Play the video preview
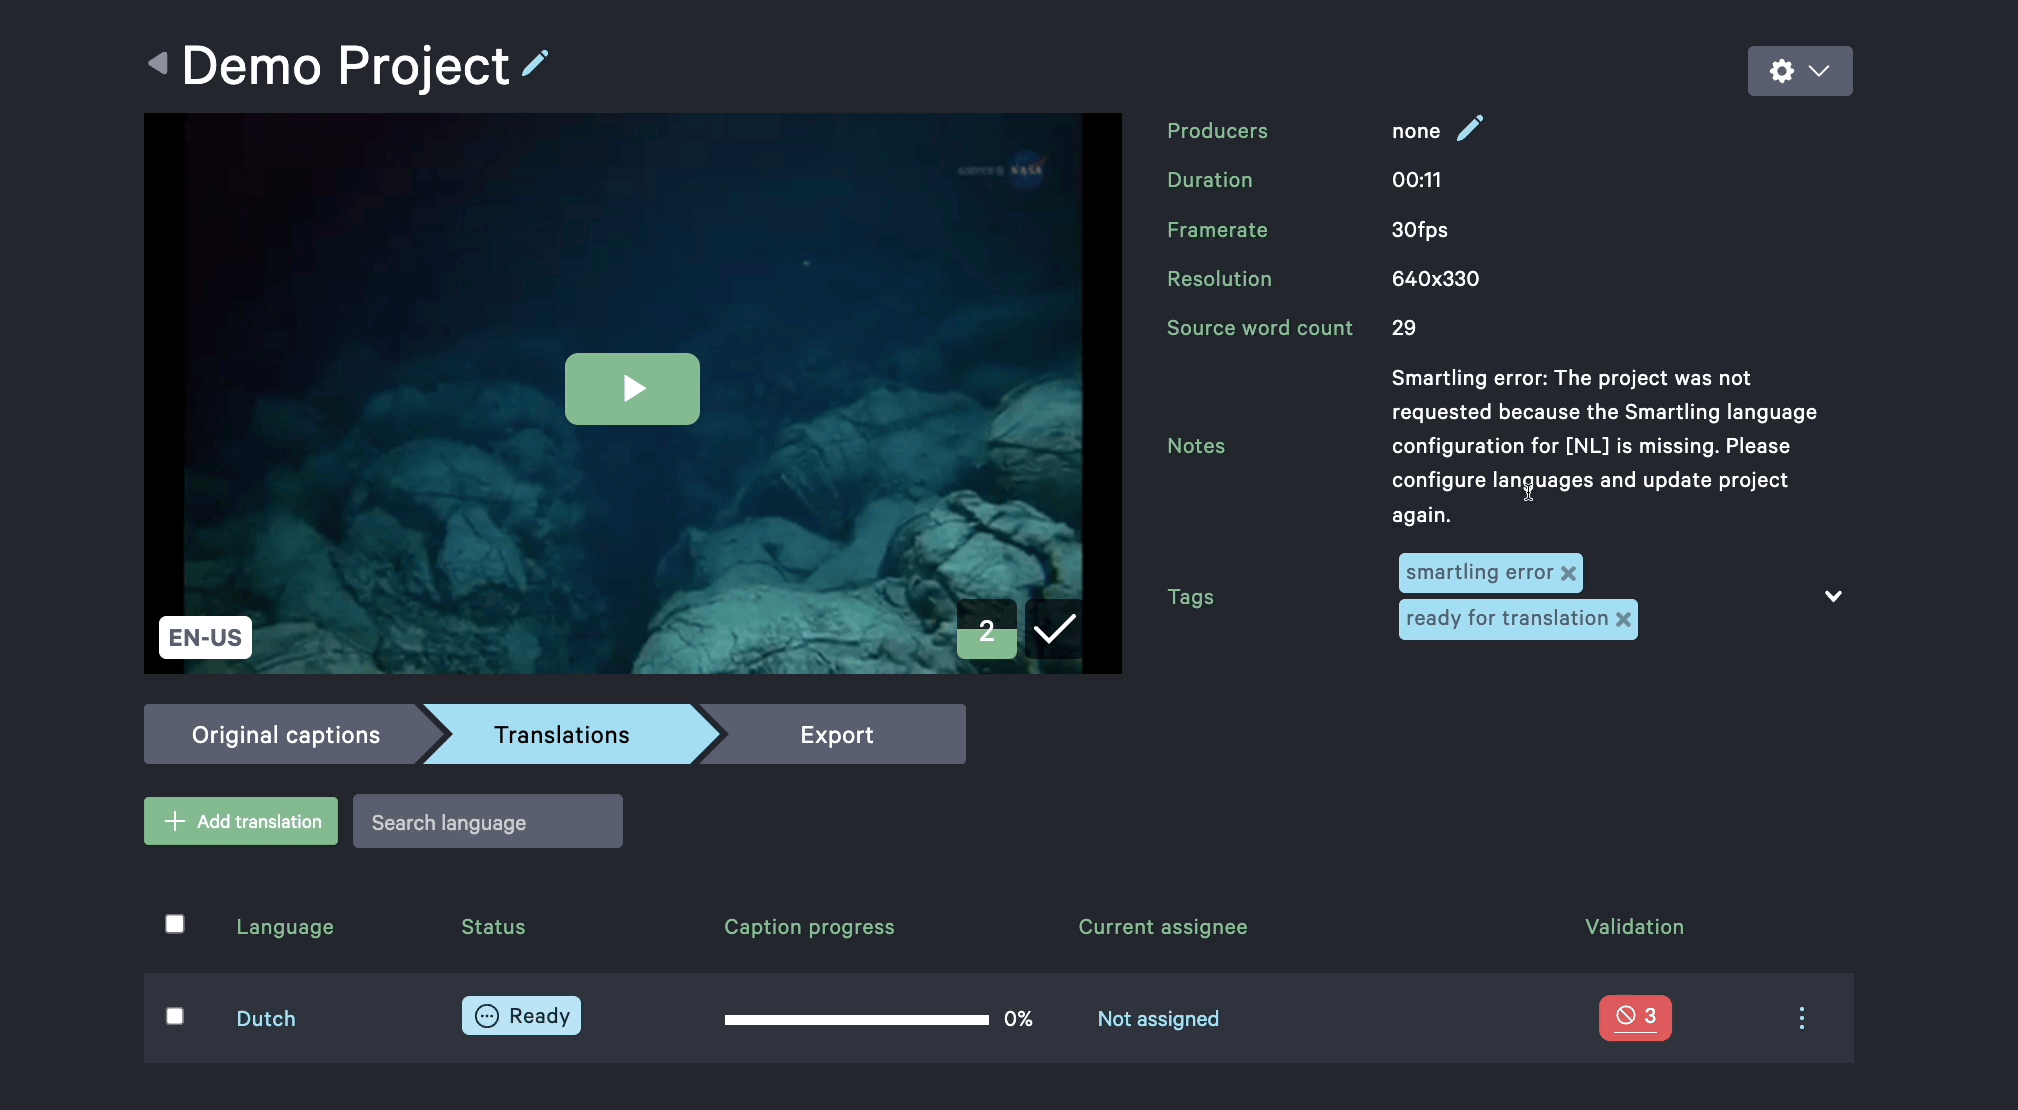2018x1110 pixels. pyautogui.click(x=632, y=388)
